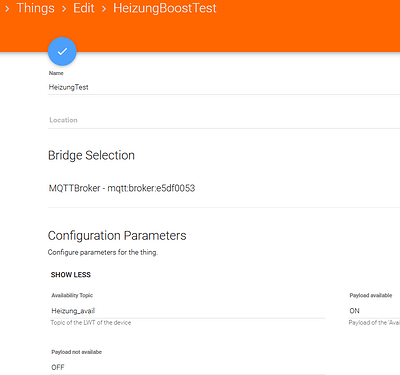
Task: Edit Payload not available field OFF
Action: 188,367
